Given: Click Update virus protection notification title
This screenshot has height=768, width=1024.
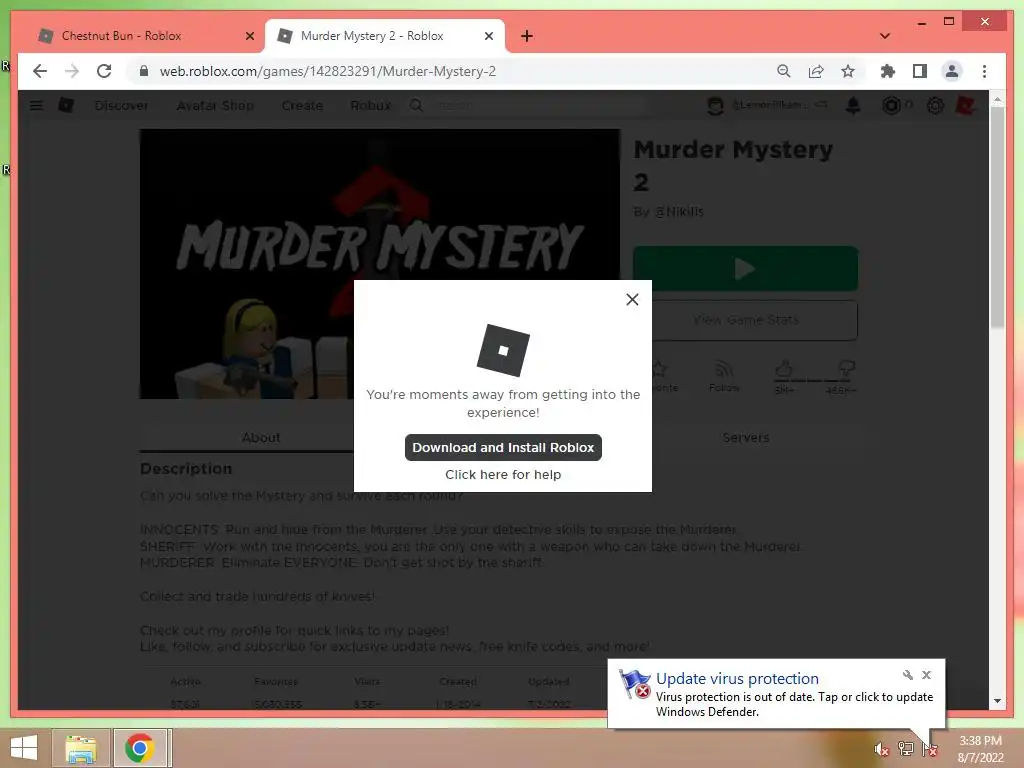Looking at the screenshot, I should pos(737,679).
